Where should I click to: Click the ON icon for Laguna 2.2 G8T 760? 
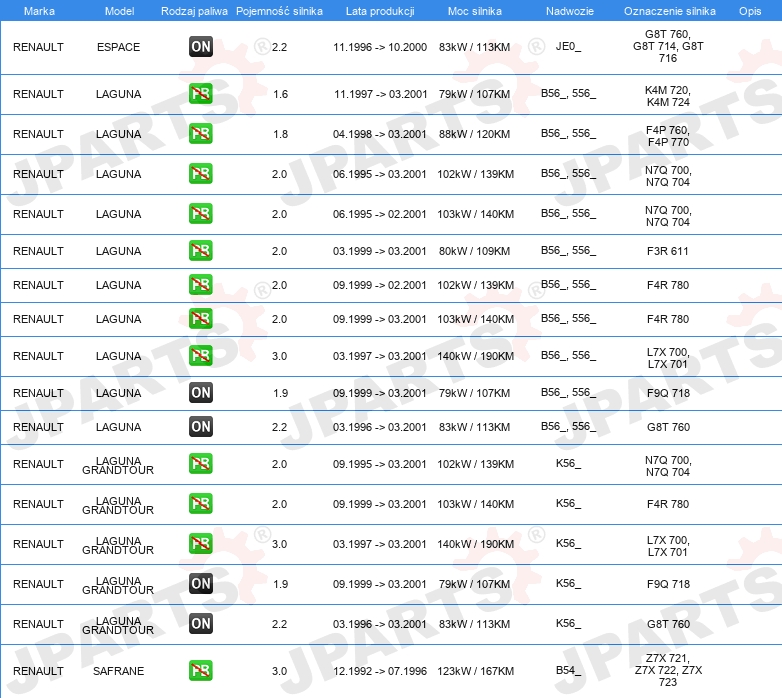click(x=201, y=426)
